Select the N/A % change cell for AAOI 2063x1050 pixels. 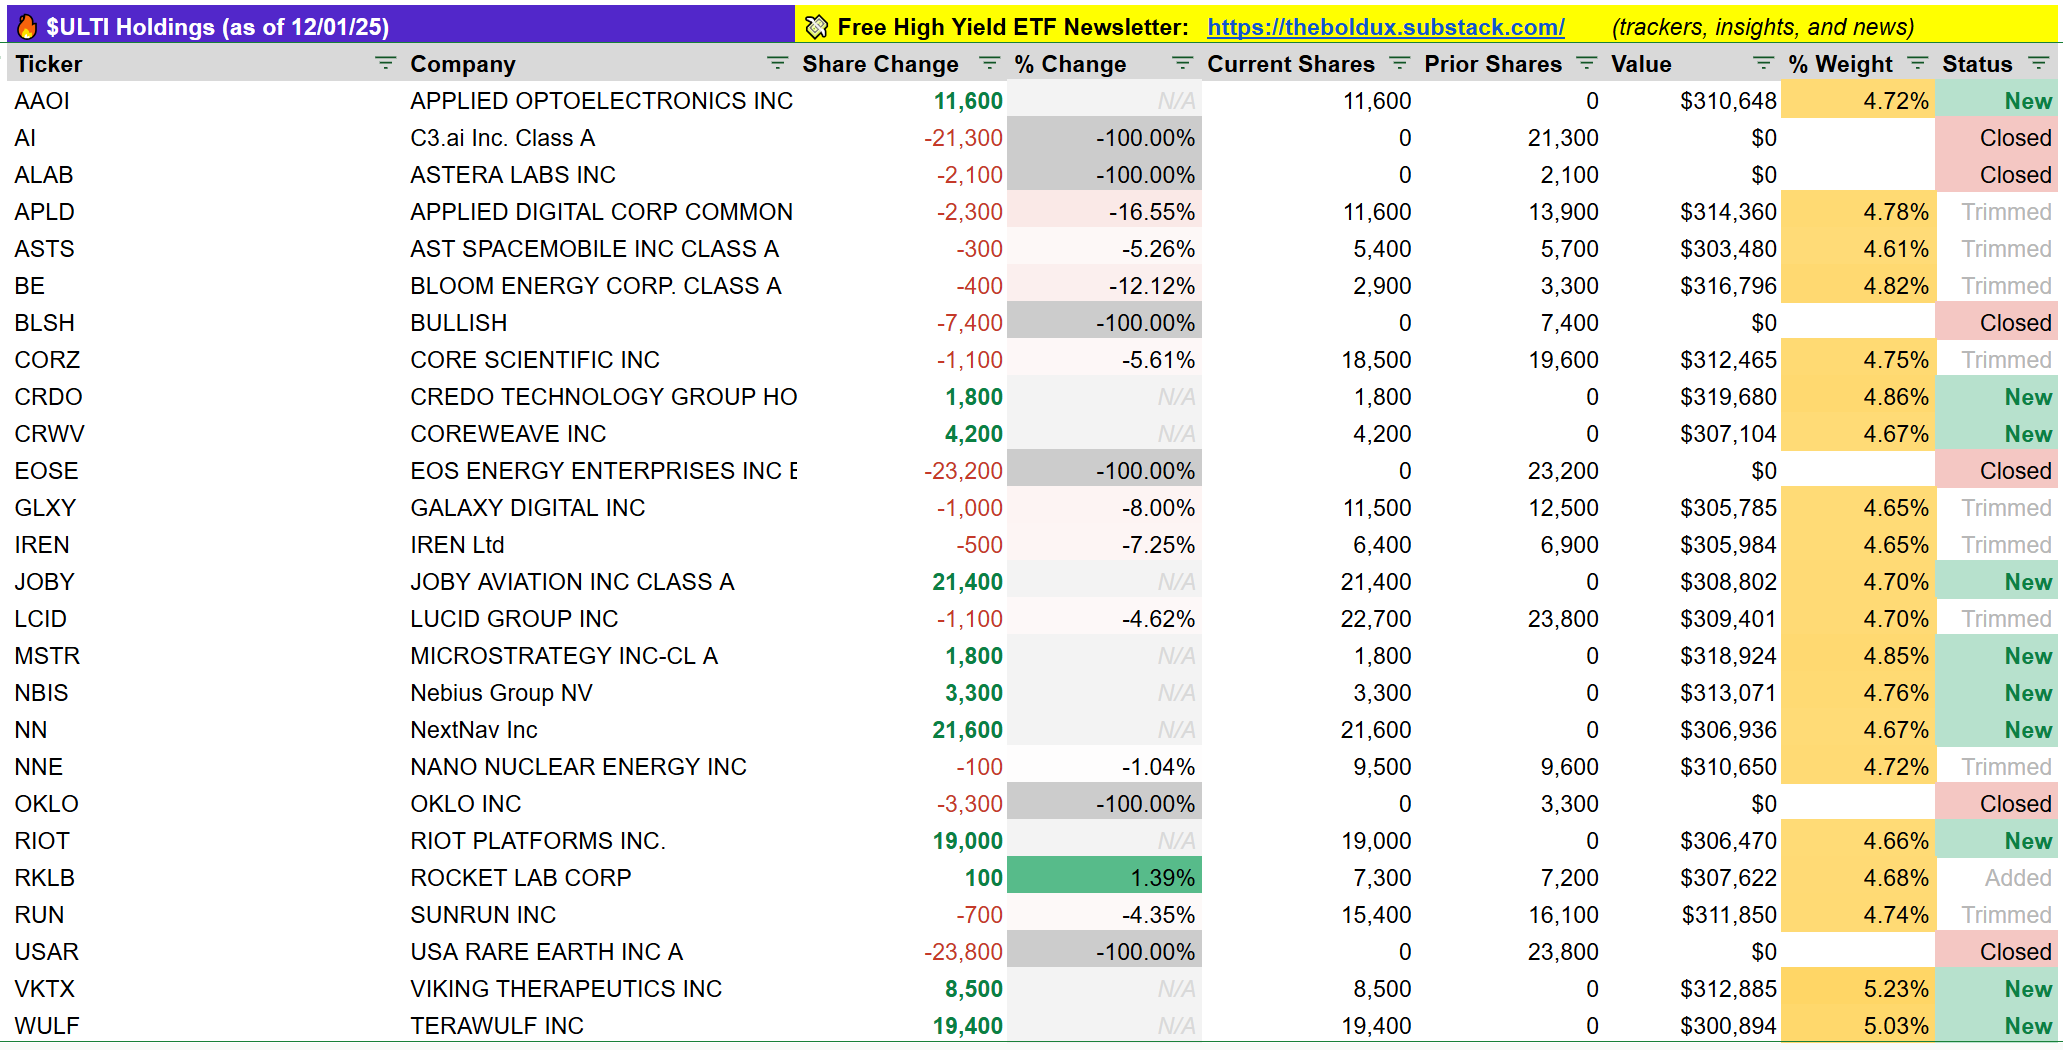pos(1104,101)
